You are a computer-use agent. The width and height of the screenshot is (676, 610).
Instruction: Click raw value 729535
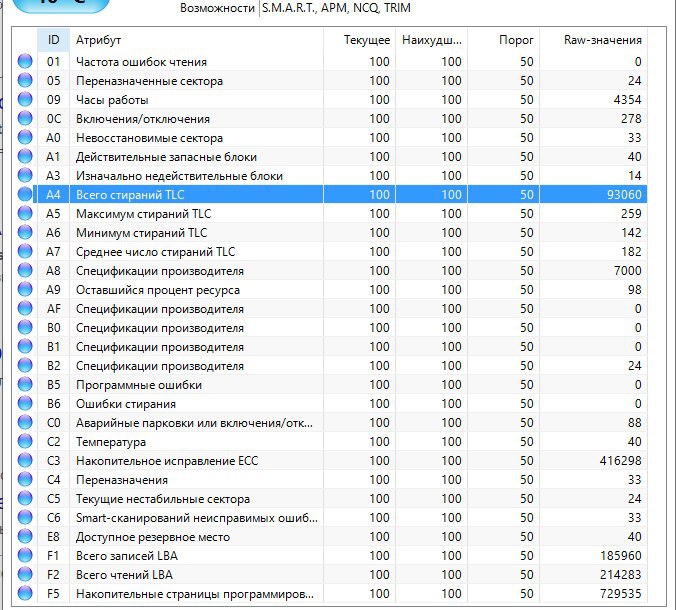(620, 594)
